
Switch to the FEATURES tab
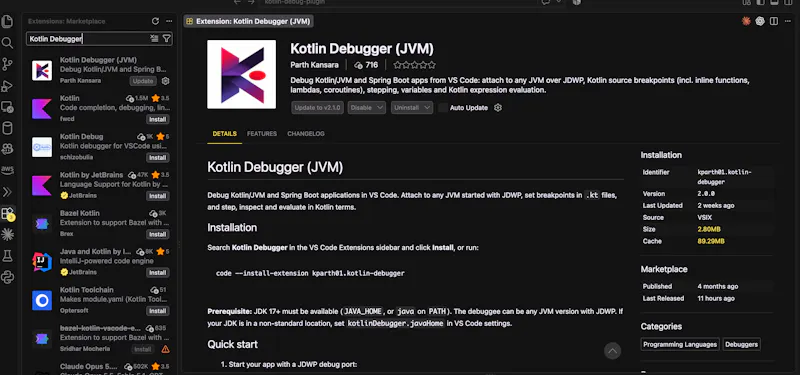click(x=262, y=134)
